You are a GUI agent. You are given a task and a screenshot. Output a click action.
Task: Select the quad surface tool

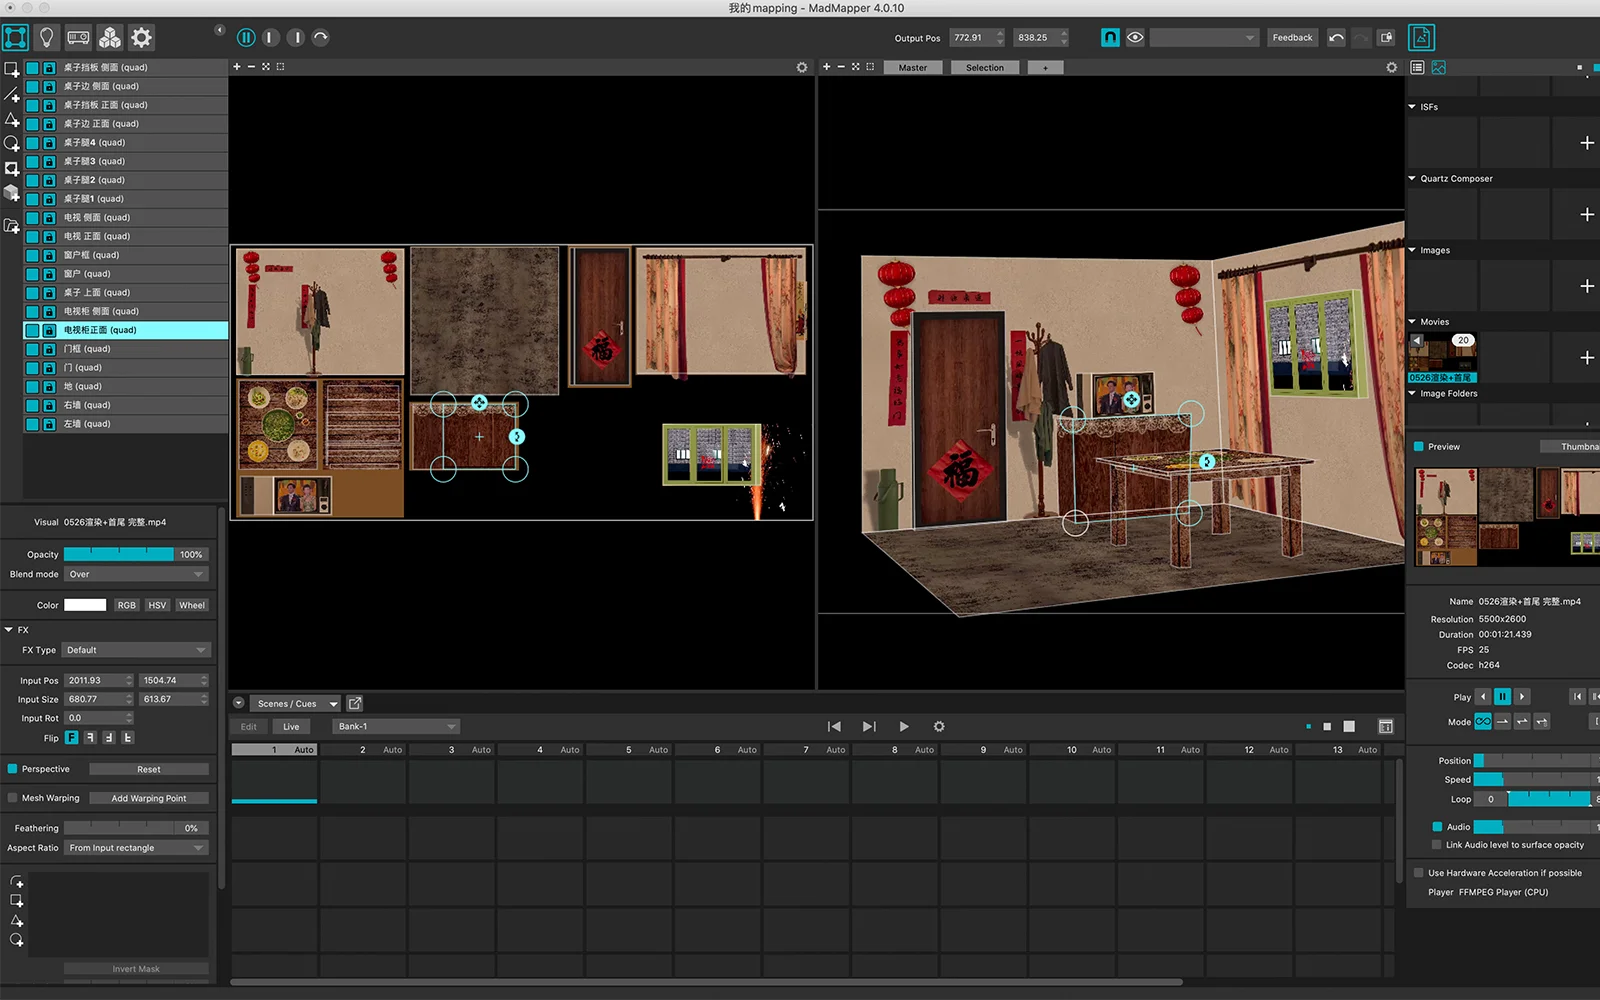click(12, 70)
